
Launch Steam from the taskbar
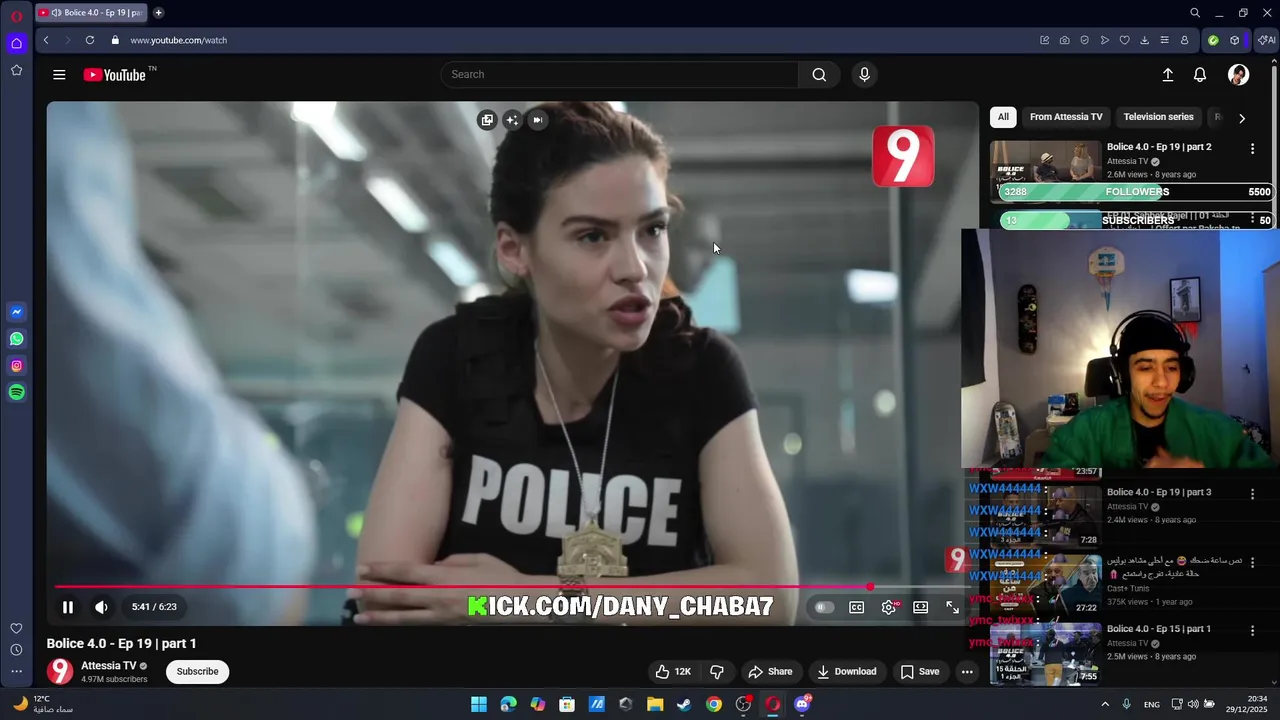pyautogui.click(x=684, y=704)
